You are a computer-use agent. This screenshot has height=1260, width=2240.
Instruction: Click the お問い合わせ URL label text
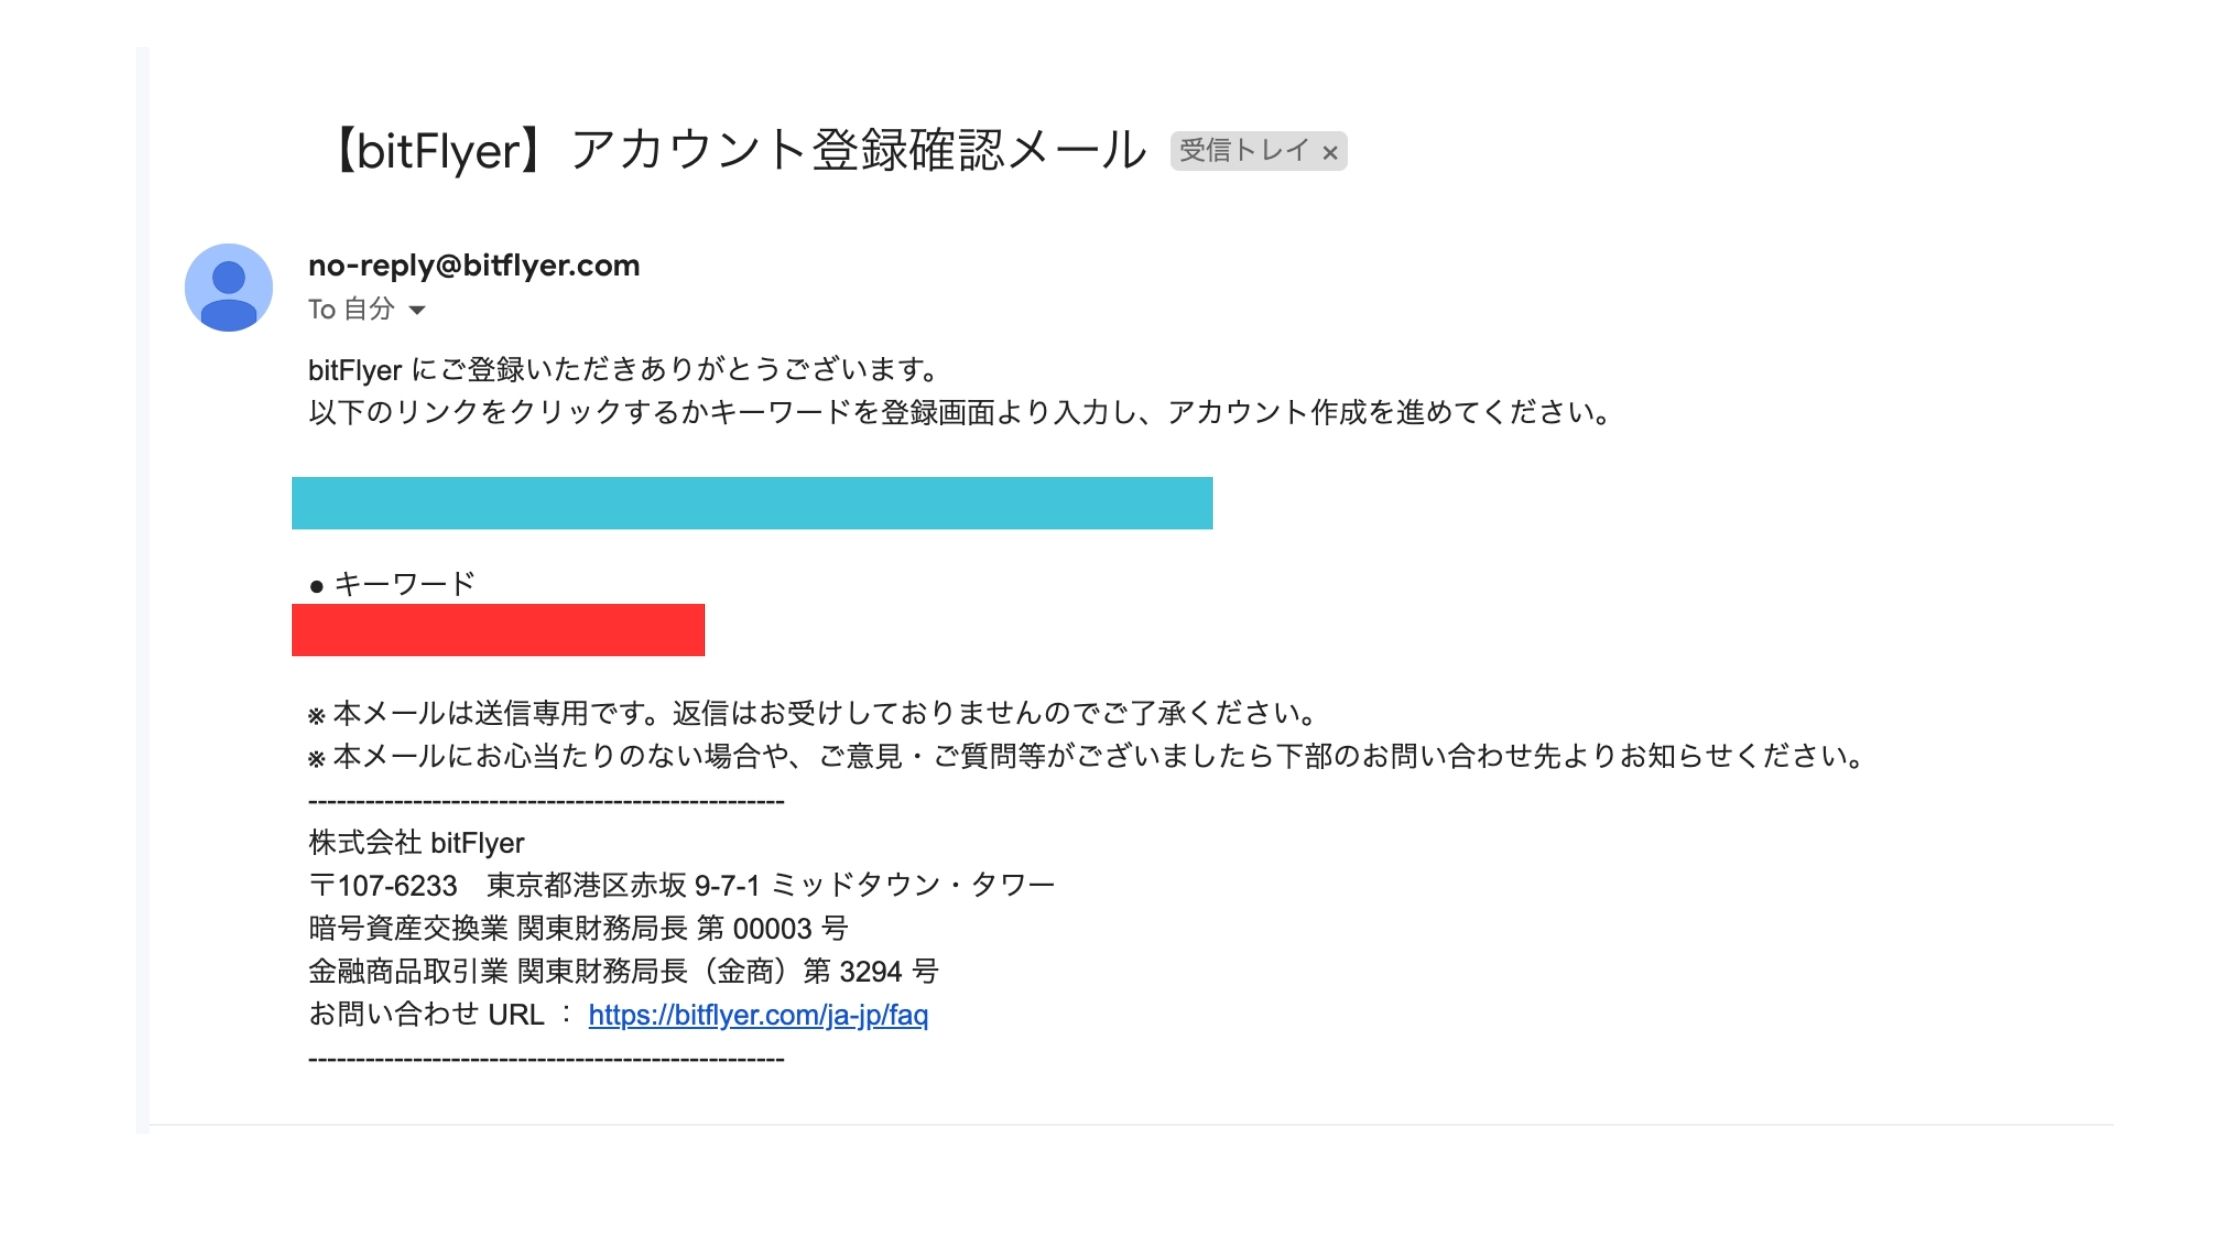(x=426, y=1014)
